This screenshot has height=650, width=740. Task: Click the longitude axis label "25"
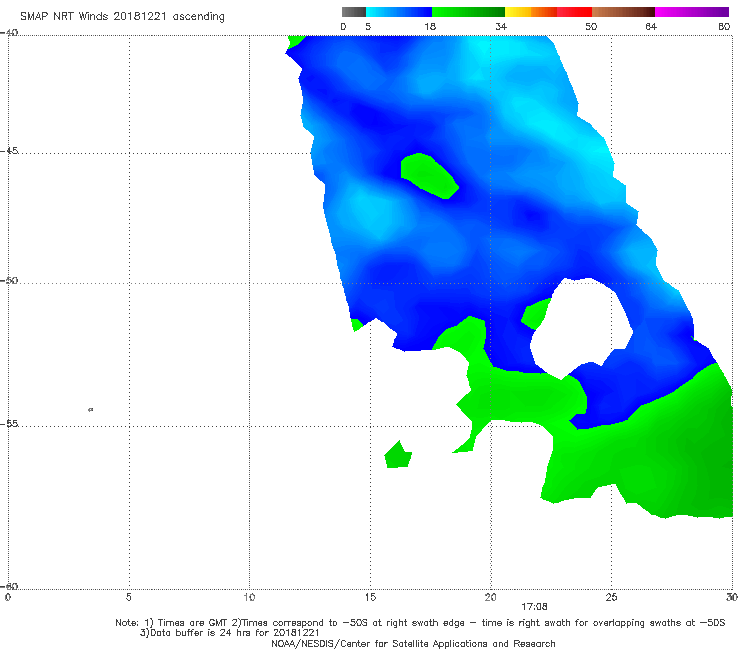[x=611, y=597]
